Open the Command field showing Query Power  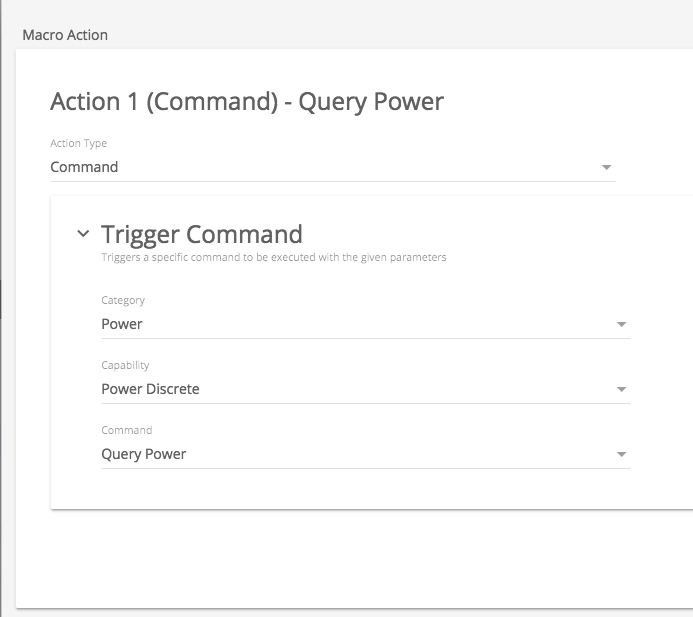(350, 454)
